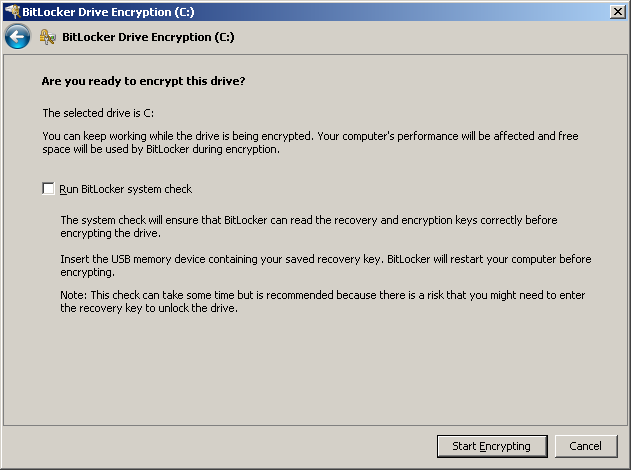
Task: Close the BitLocker dialog with the X
Action: 617,12
